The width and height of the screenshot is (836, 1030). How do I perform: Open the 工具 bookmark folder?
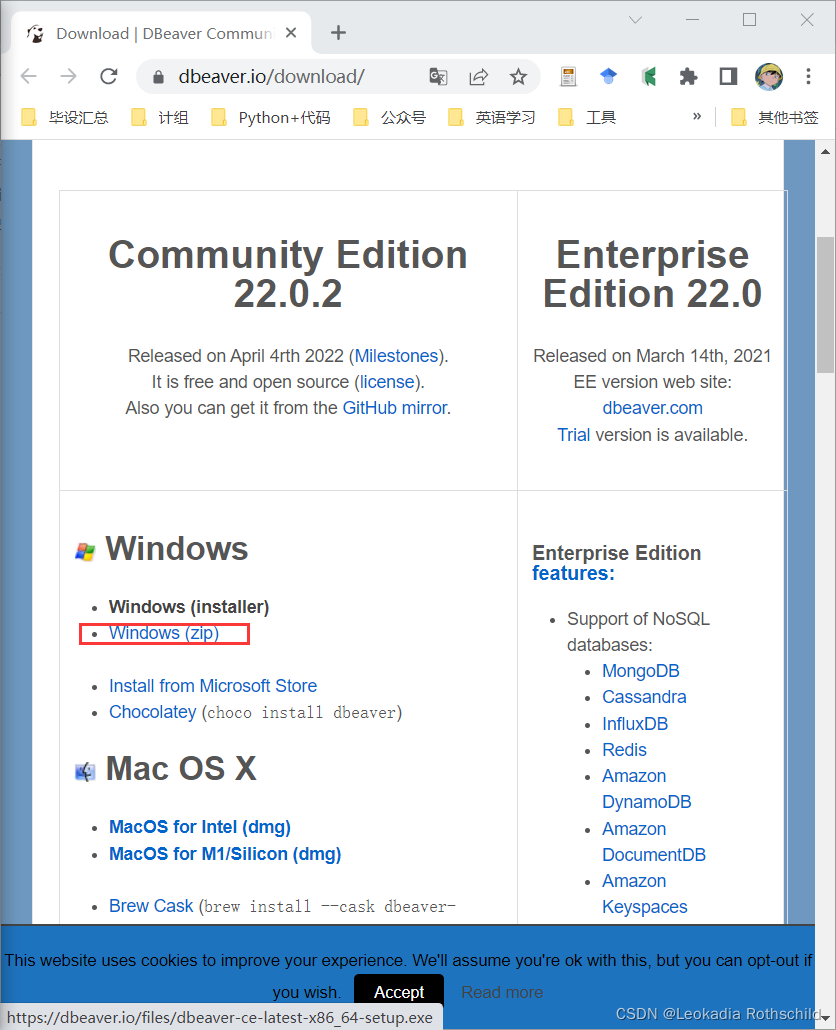(x=586, y=118)
